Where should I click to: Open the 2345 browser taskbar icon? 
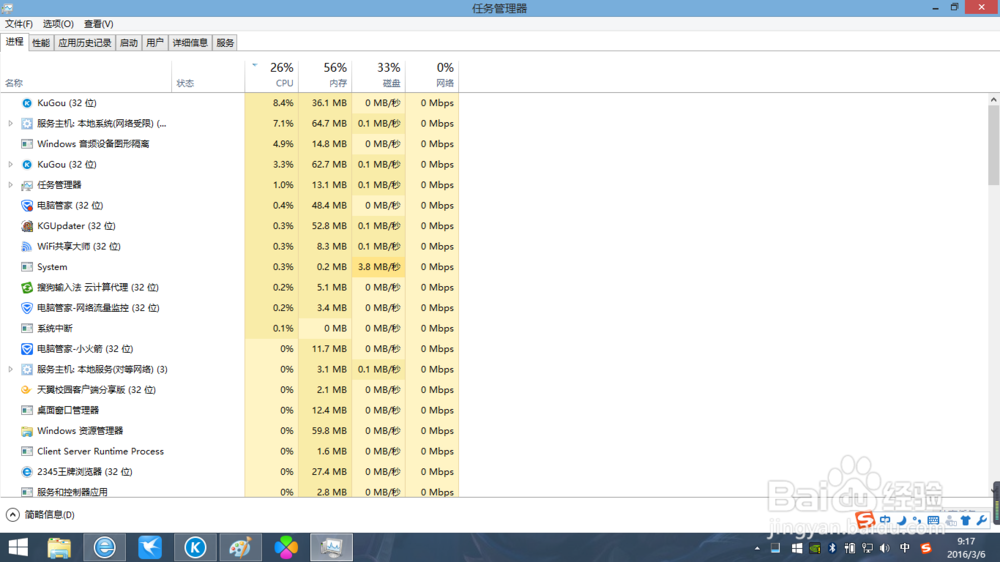pyautogui.click(x=105, y=547)
